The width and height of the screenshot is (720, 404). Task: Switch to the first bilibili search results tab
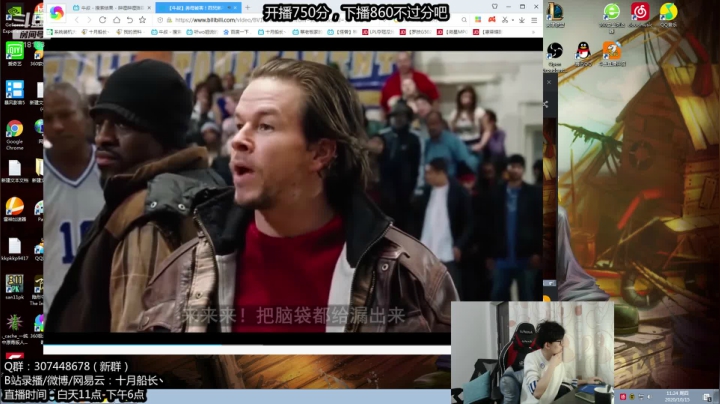point(112,8)
